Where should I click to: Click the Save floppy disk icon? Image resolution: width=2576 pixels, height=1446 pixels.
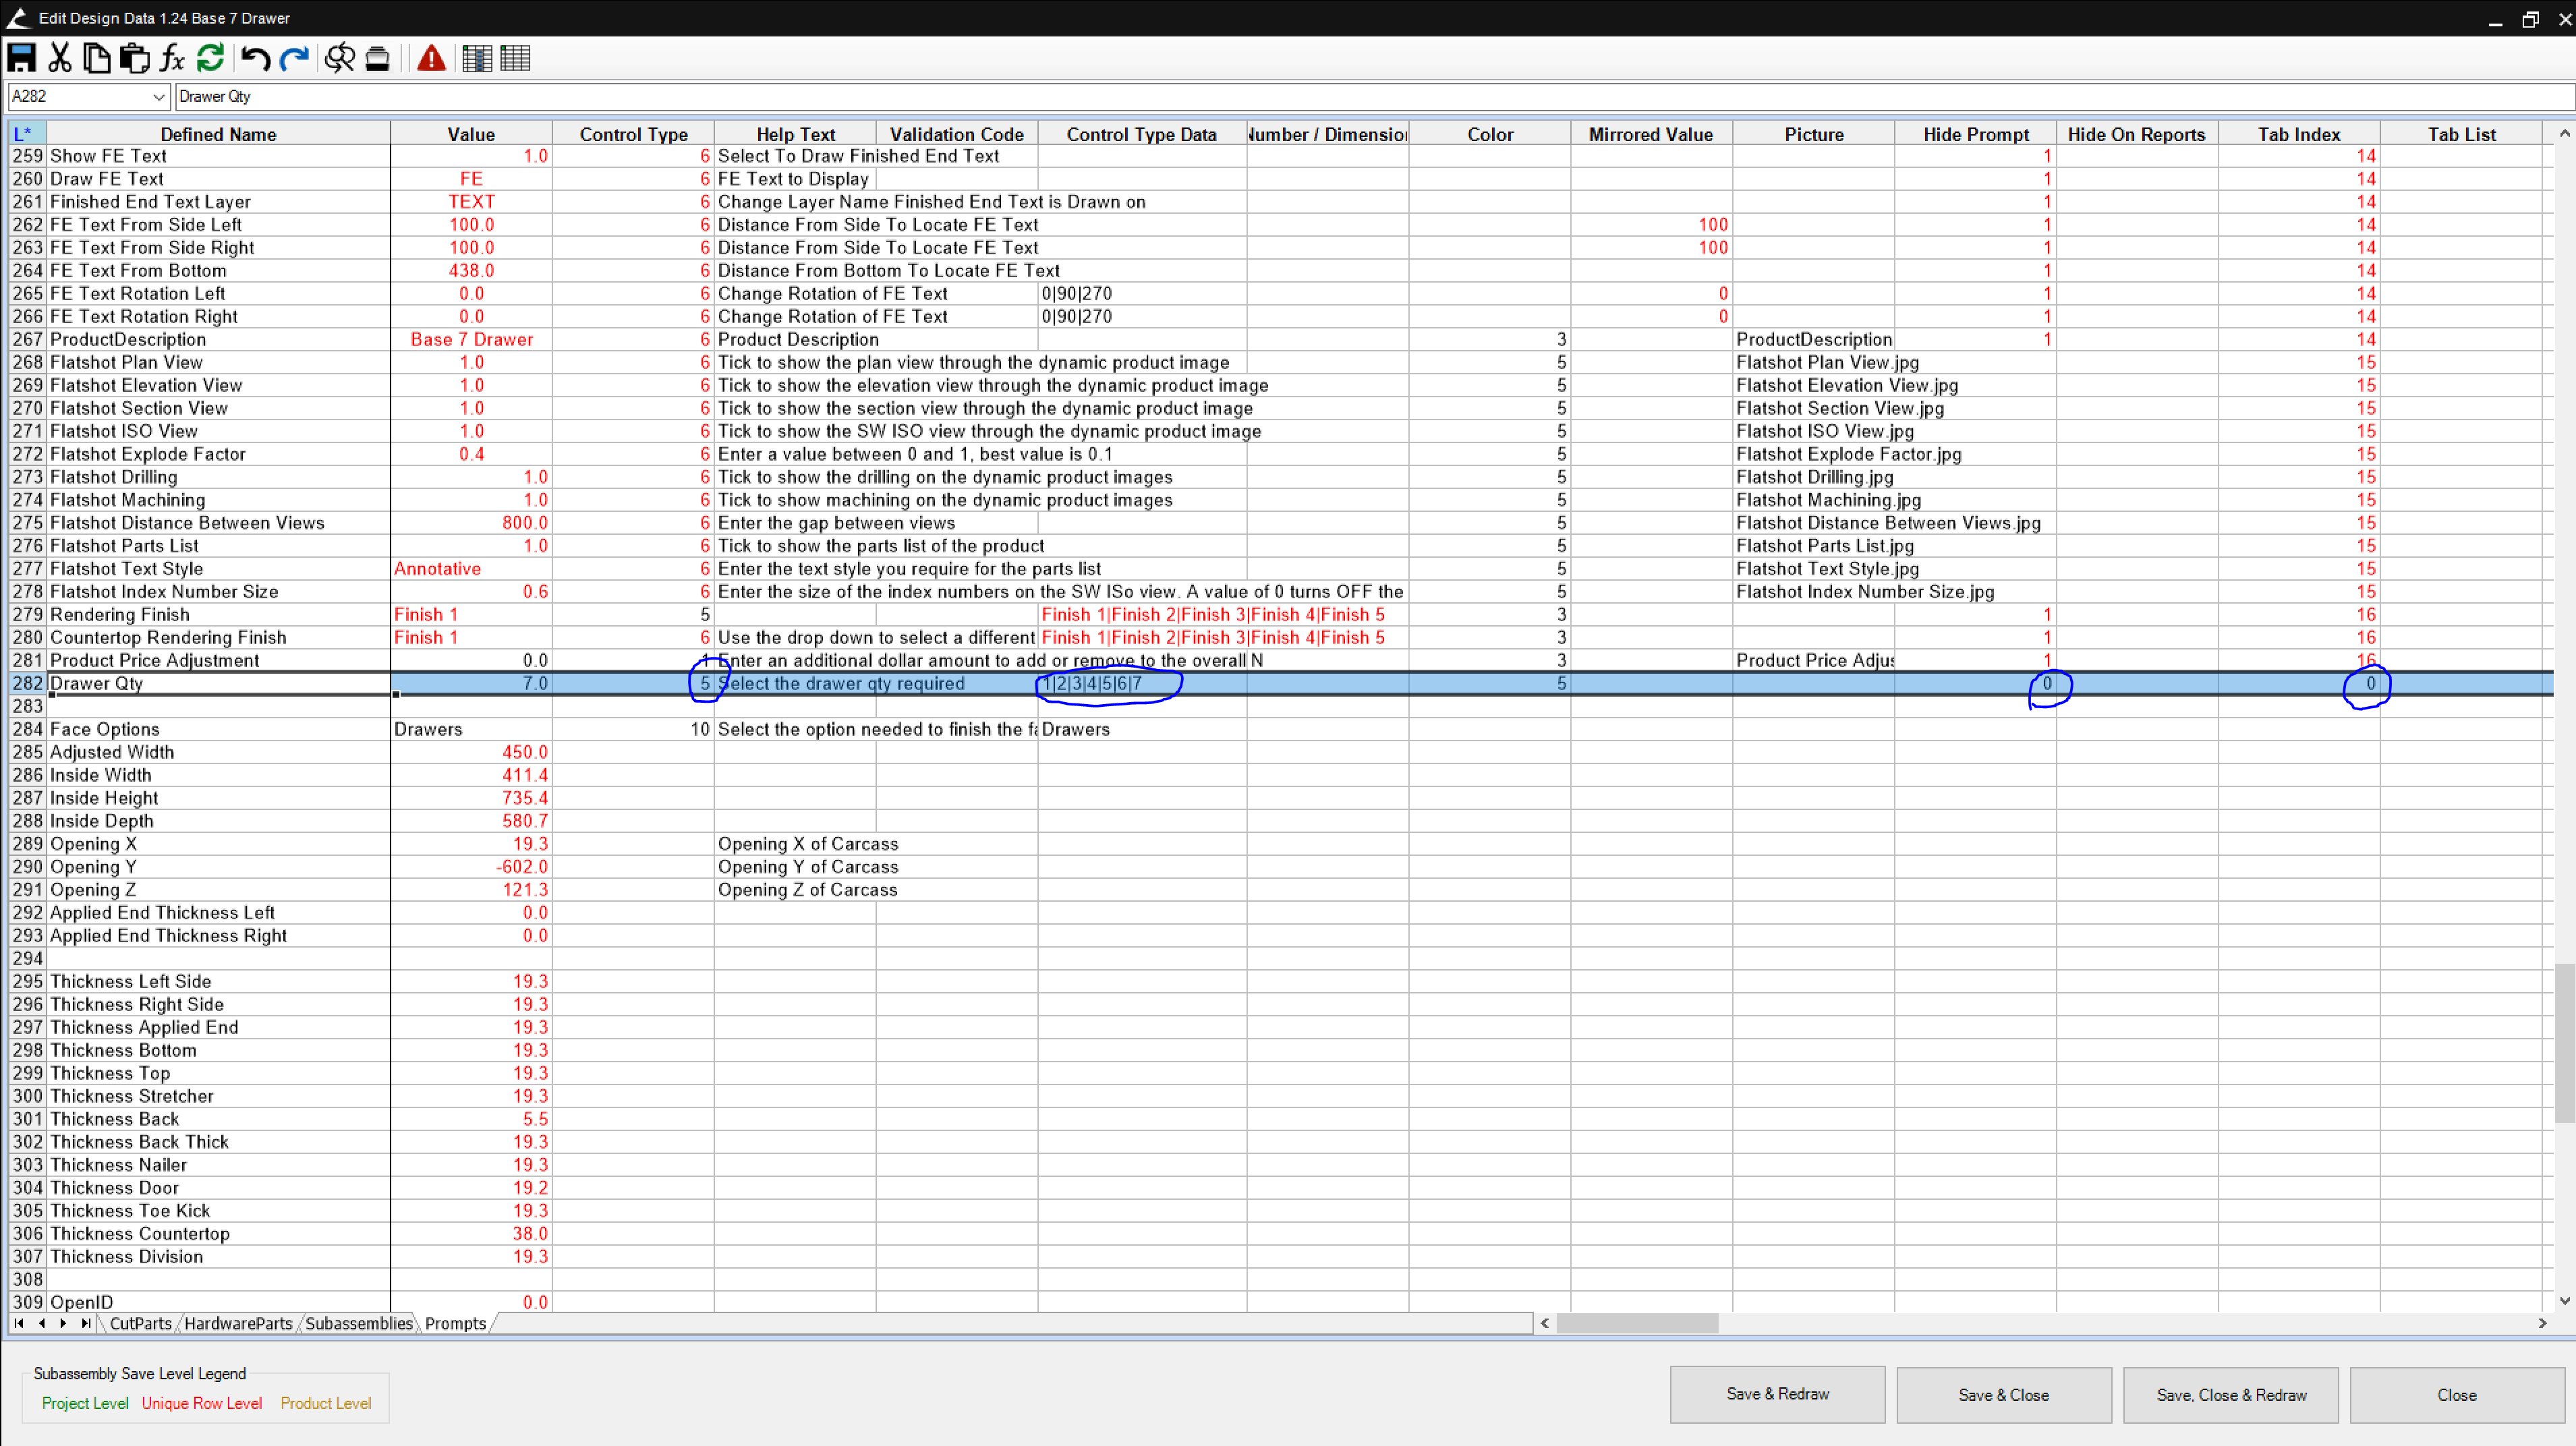click(x=21, y=58)
